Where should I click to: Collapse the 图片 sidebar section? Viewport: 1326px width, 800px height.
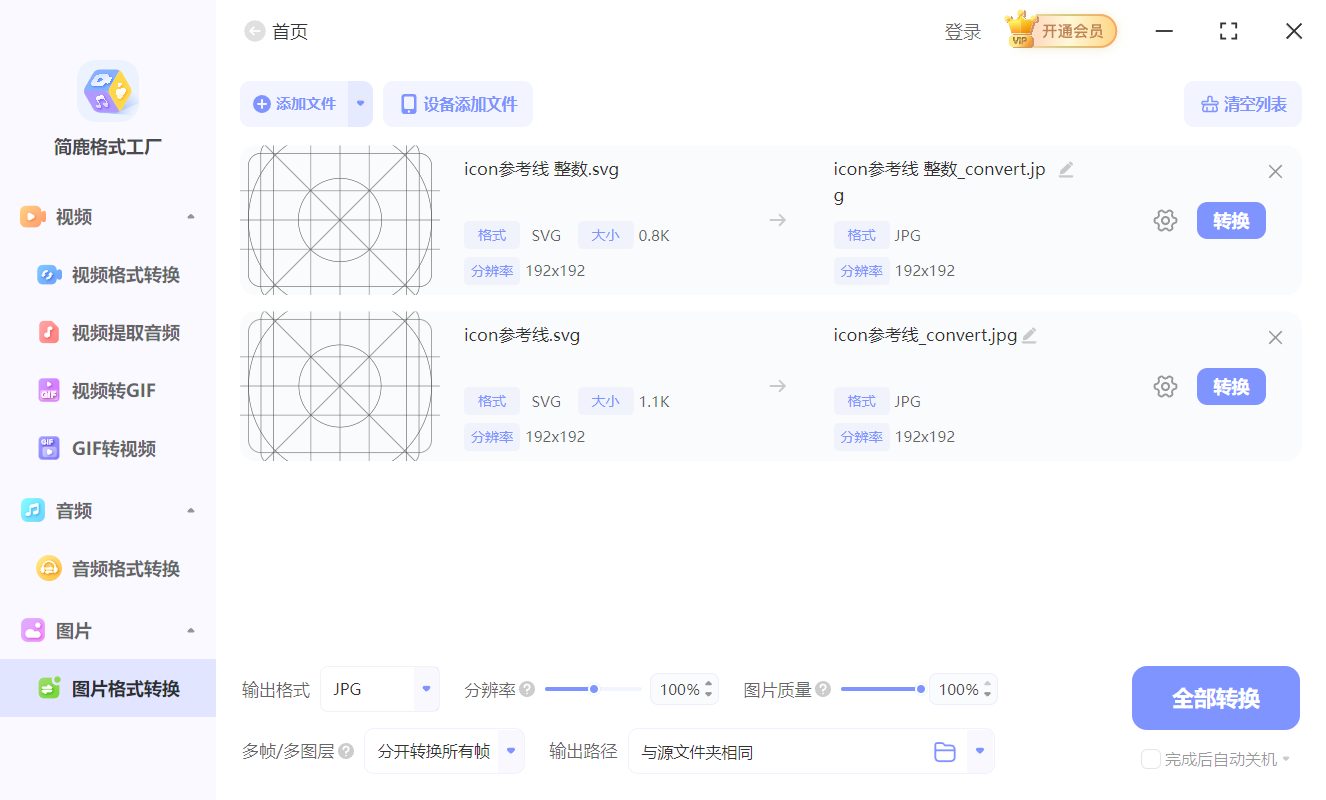pos(191,631)
